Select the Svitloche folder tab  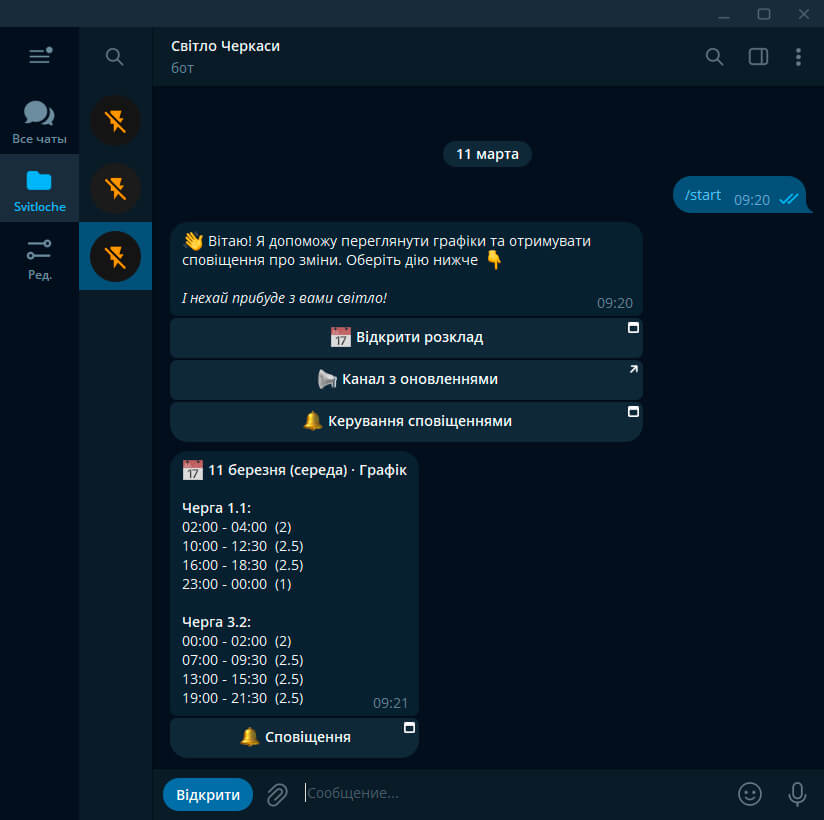pos(39,191)
